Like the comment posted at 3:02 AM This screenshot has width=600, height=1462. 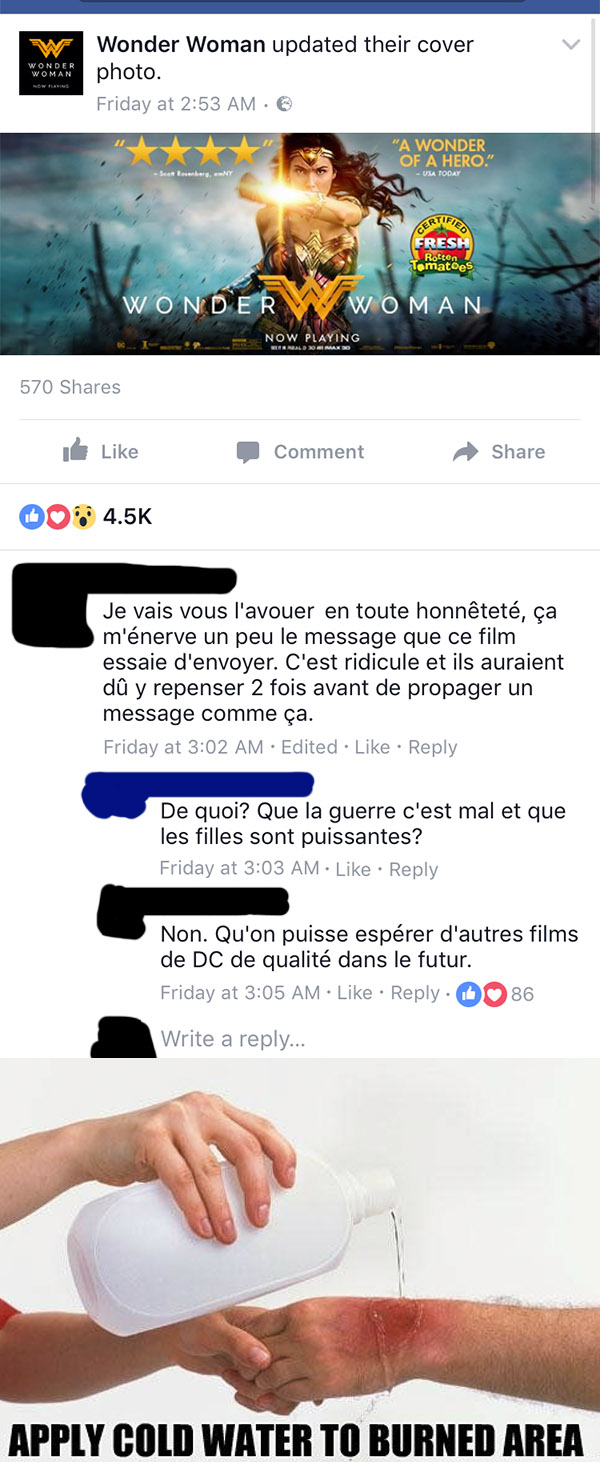[372, 747]
